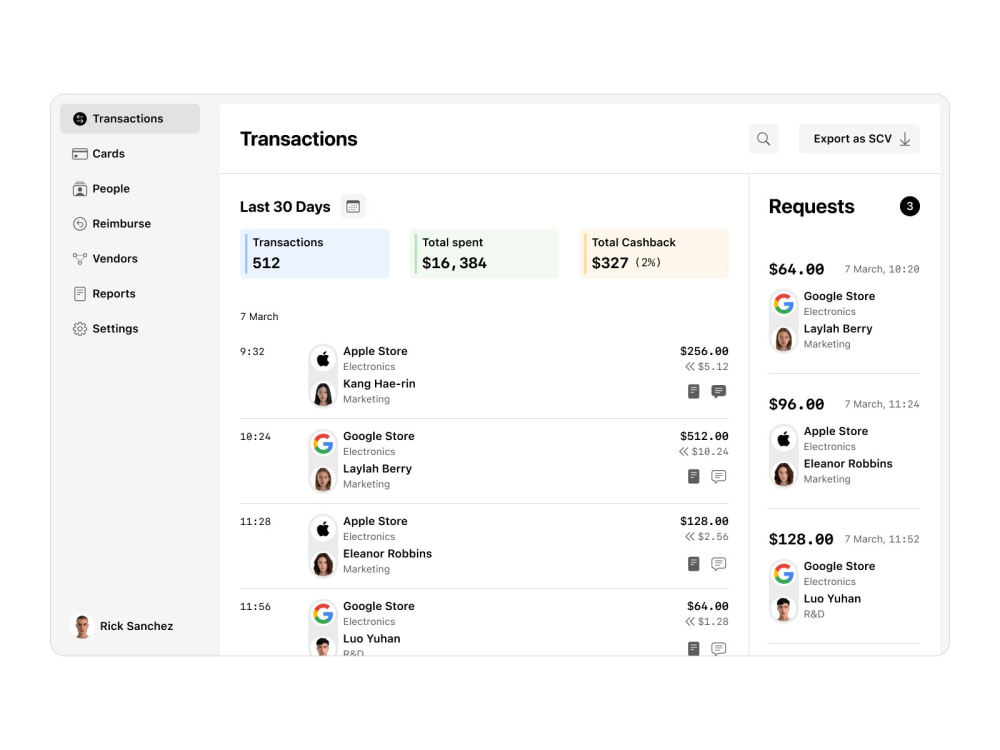Select the Total spent $16,384 card
Viewport: 1000px width, 750px height.
click(484, 253)
